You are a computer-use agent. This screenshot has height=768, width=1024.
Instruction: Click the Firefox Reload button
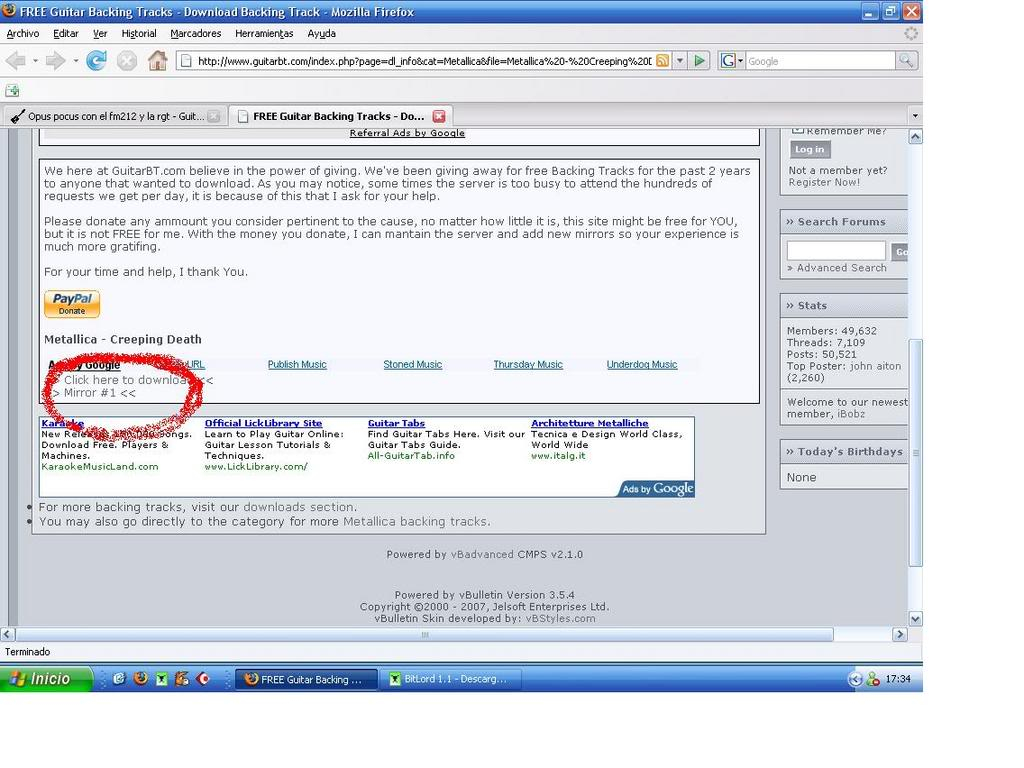click(96, 61)
